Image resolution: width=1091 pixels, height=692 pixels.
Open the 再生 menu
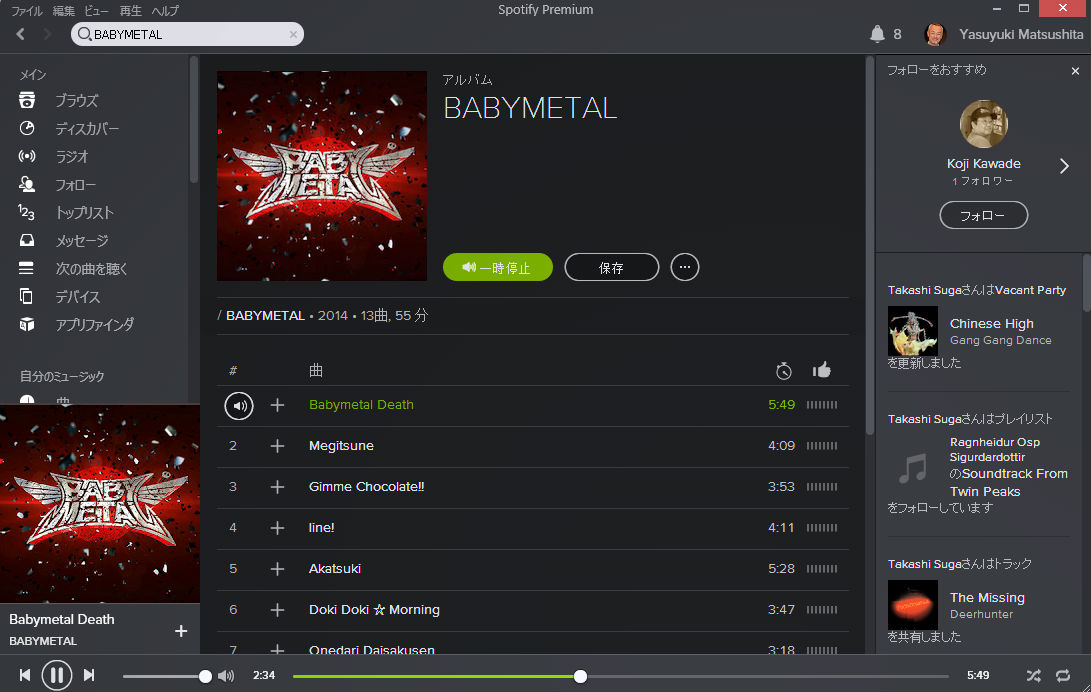(130, 10)
